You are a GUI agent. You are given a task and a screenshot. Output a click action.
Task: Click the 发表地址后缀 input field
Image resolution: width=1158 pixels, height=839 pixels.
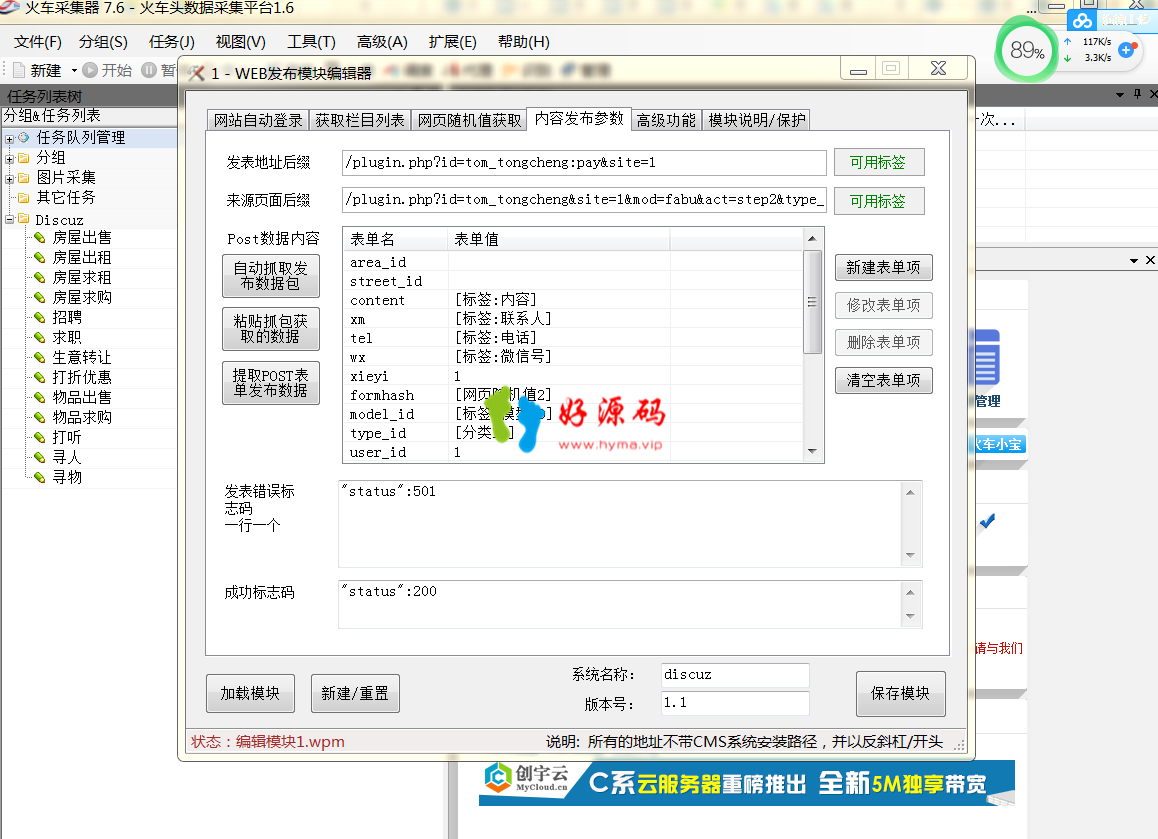584,162
